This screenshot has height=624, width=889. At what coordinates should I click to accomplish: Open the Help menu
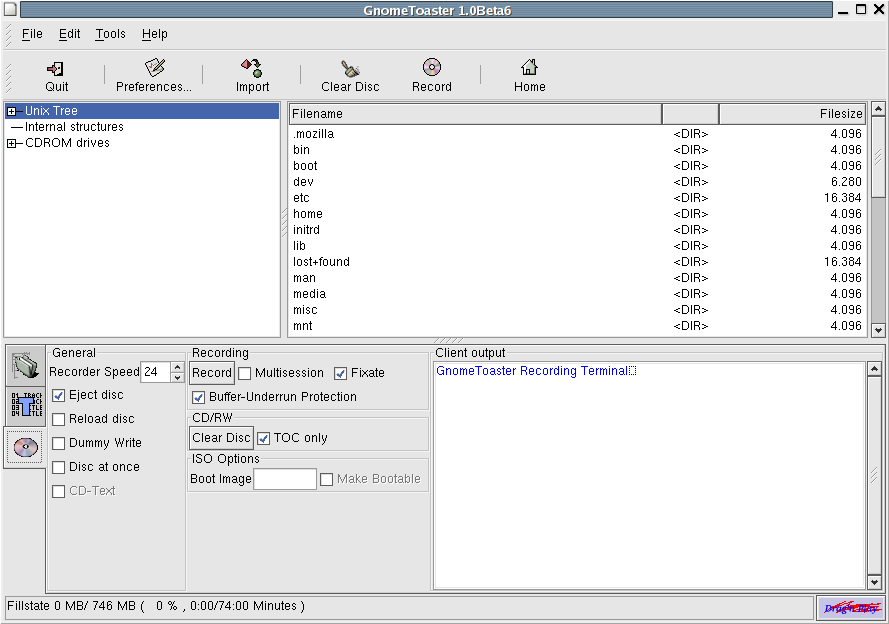[154, 34]
